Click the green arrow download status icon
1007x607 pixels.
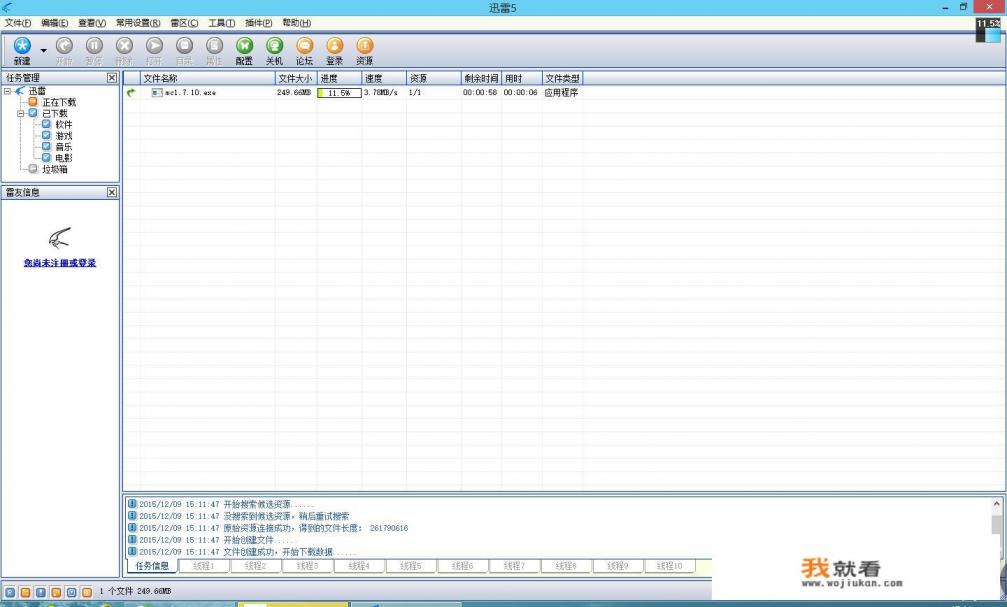click(131, 92)
